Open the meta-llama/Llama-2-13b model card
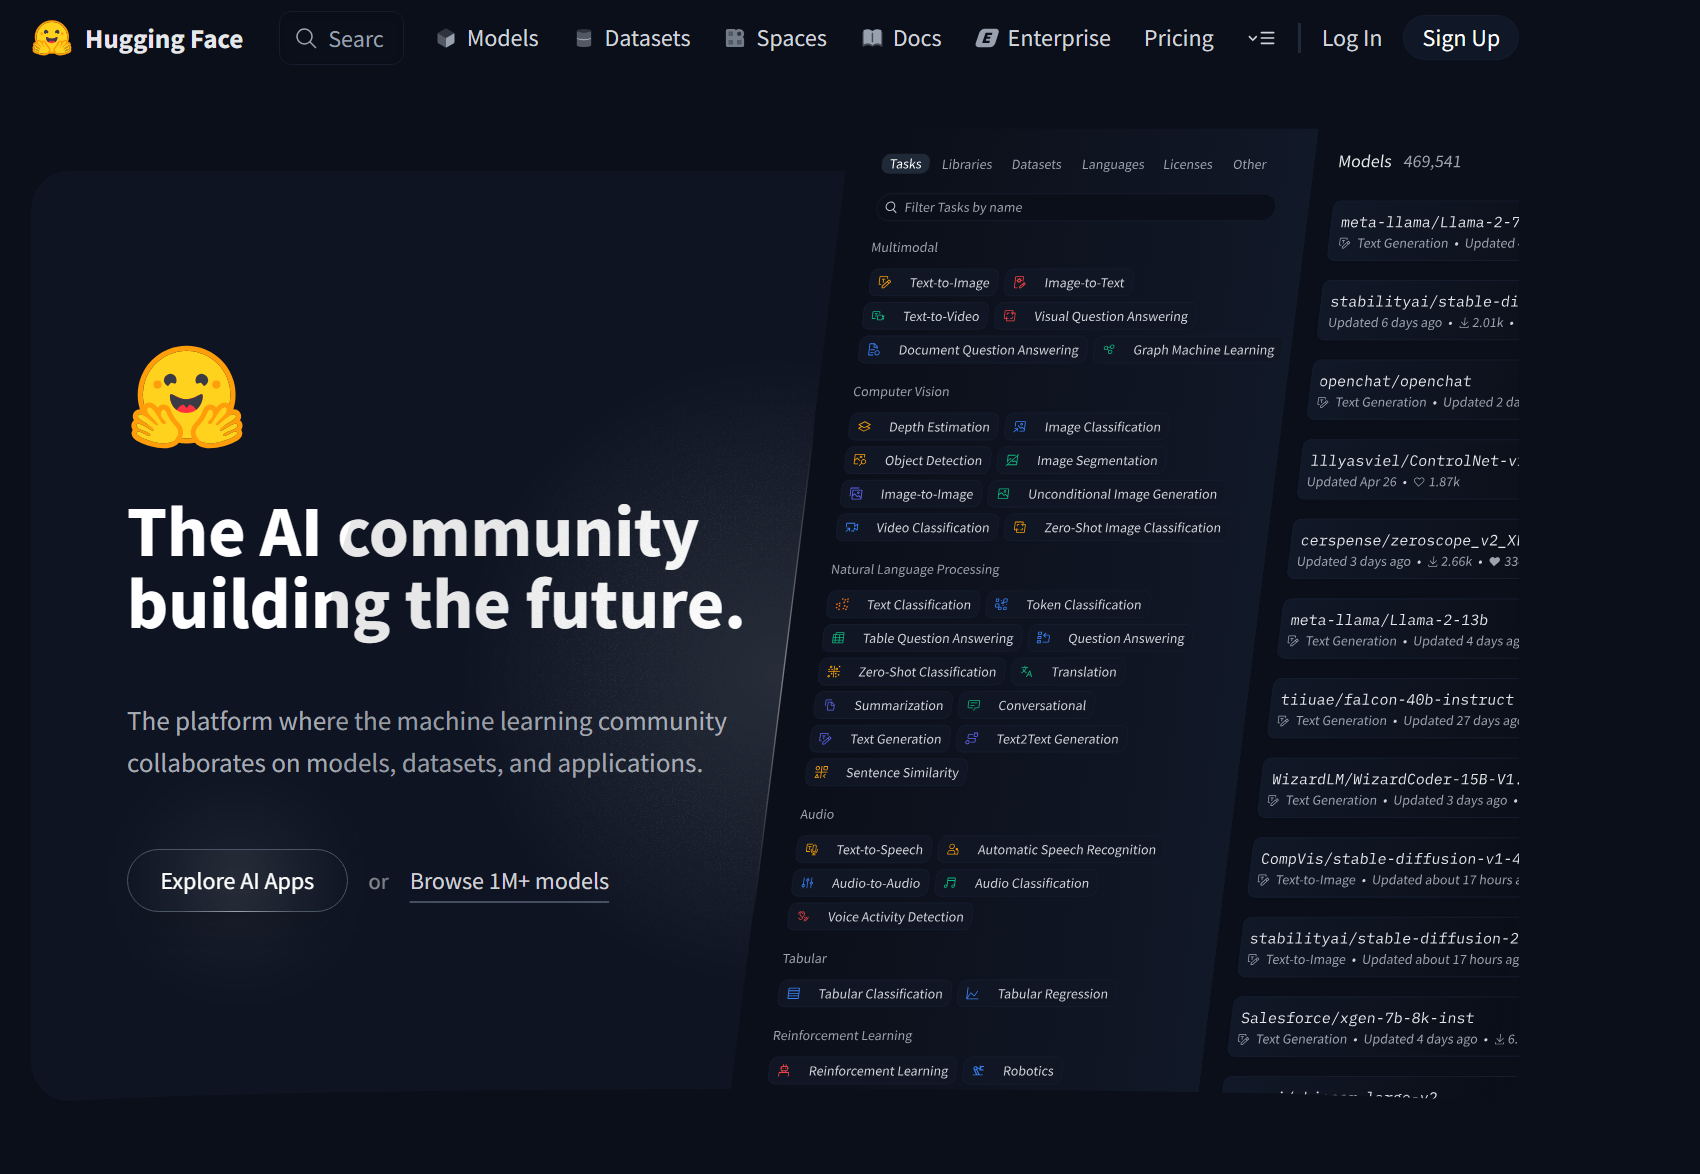Viewport: 1700px width, 1174px height. tap(1398, 629)
